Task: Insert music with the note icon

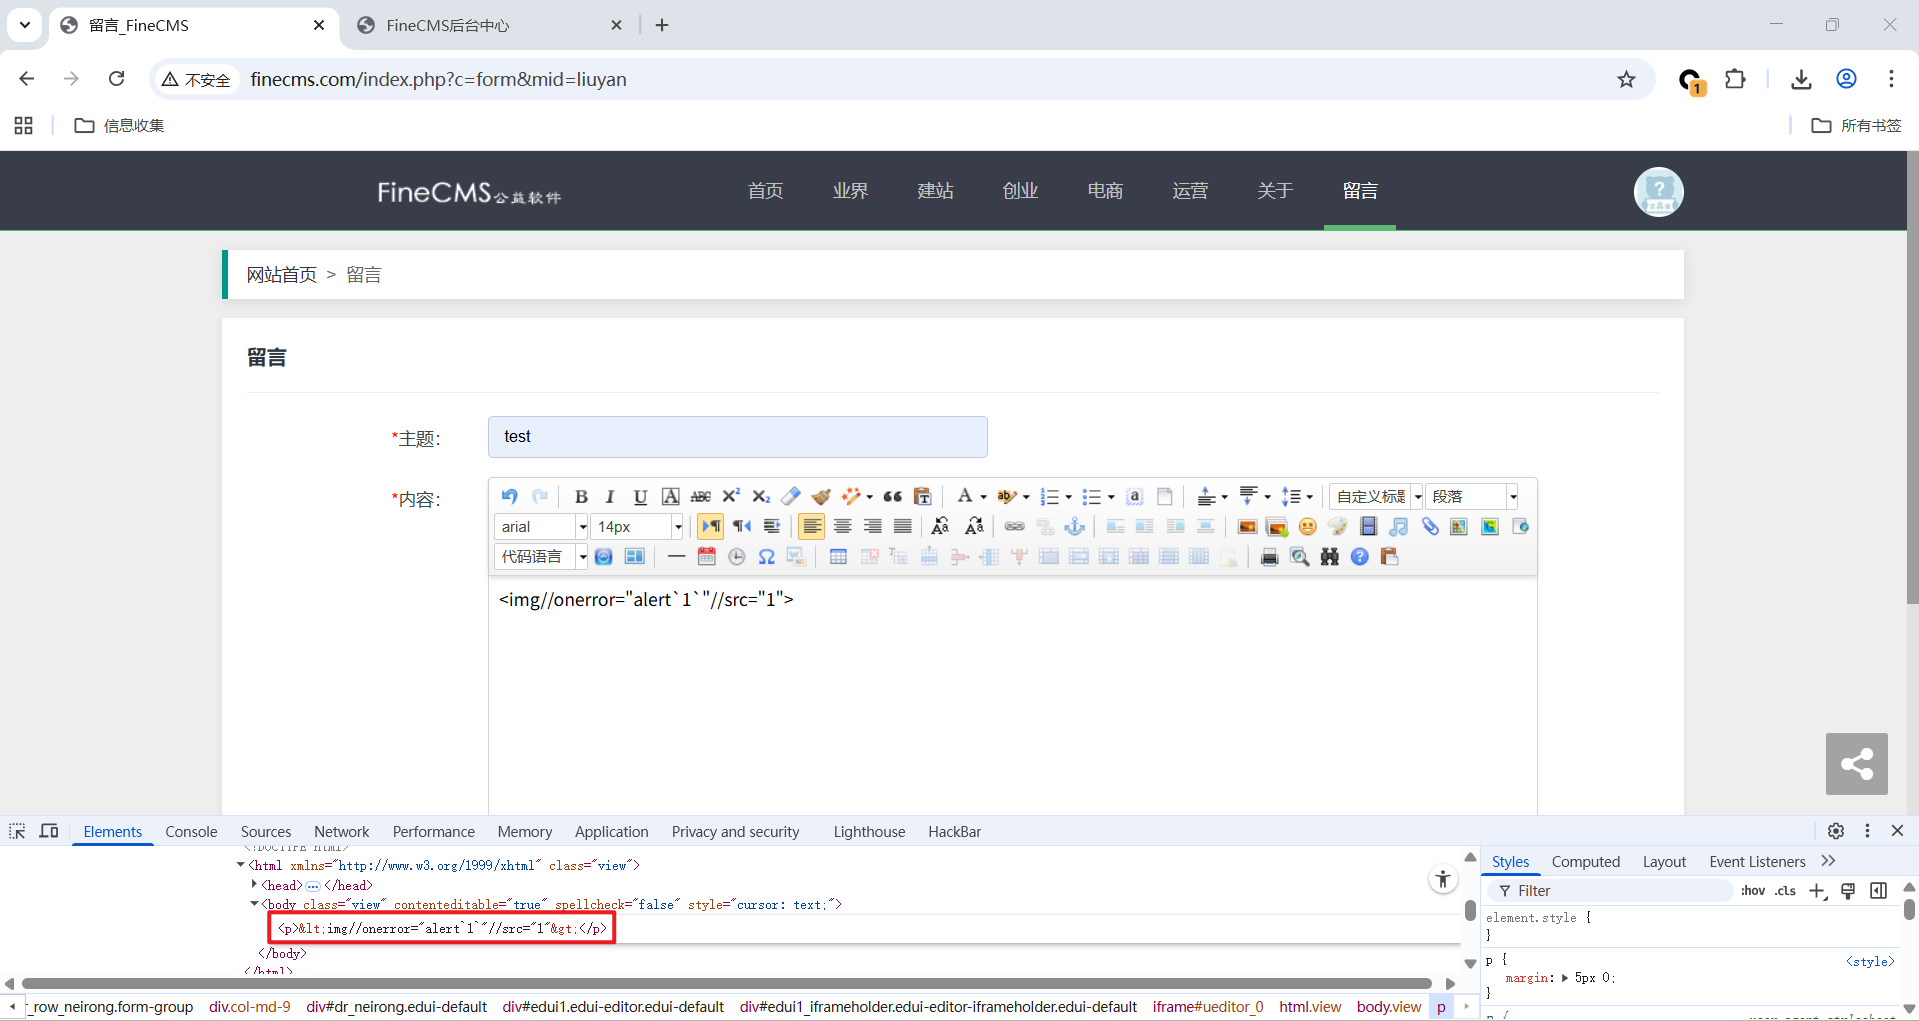Action: 1399,527
